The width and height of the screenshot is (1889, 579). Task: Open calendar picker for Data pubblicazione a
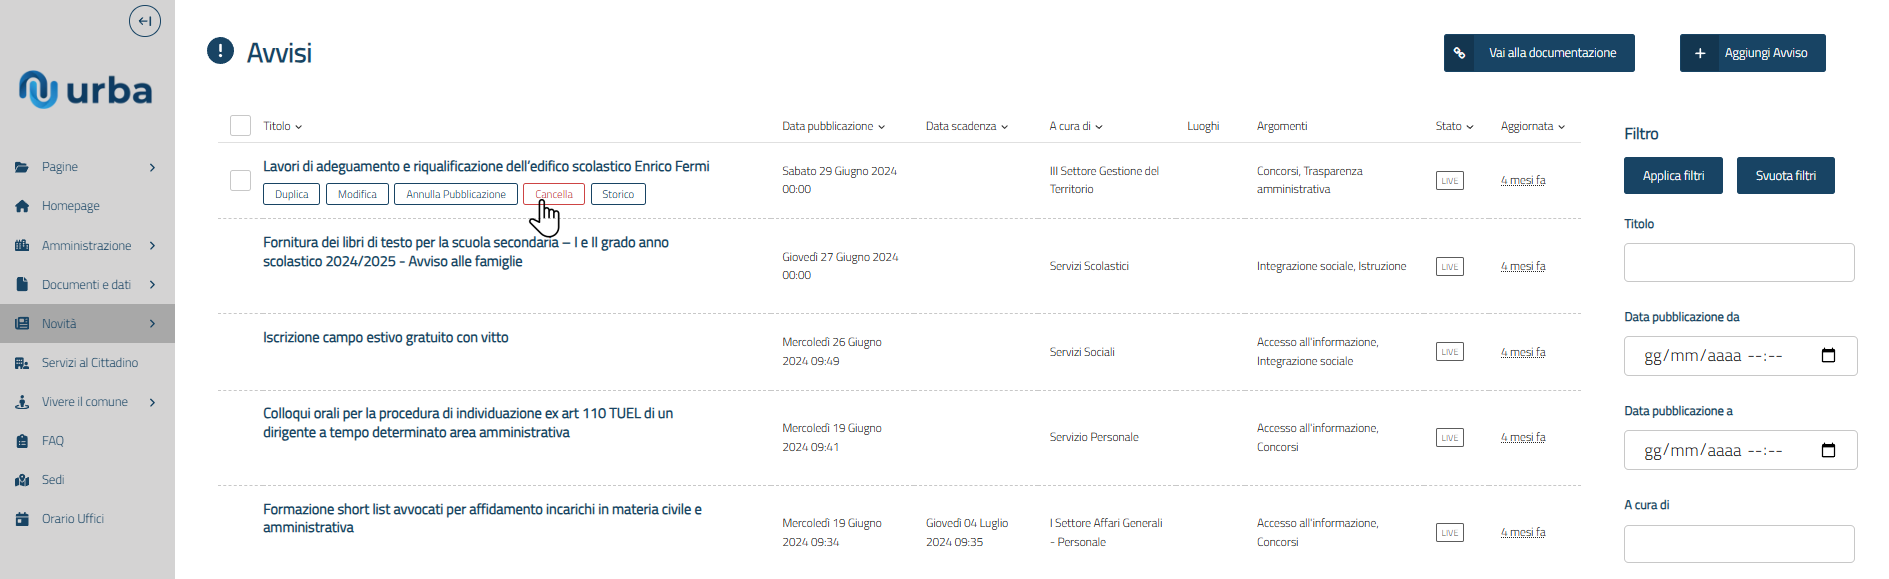(1828, 451)
